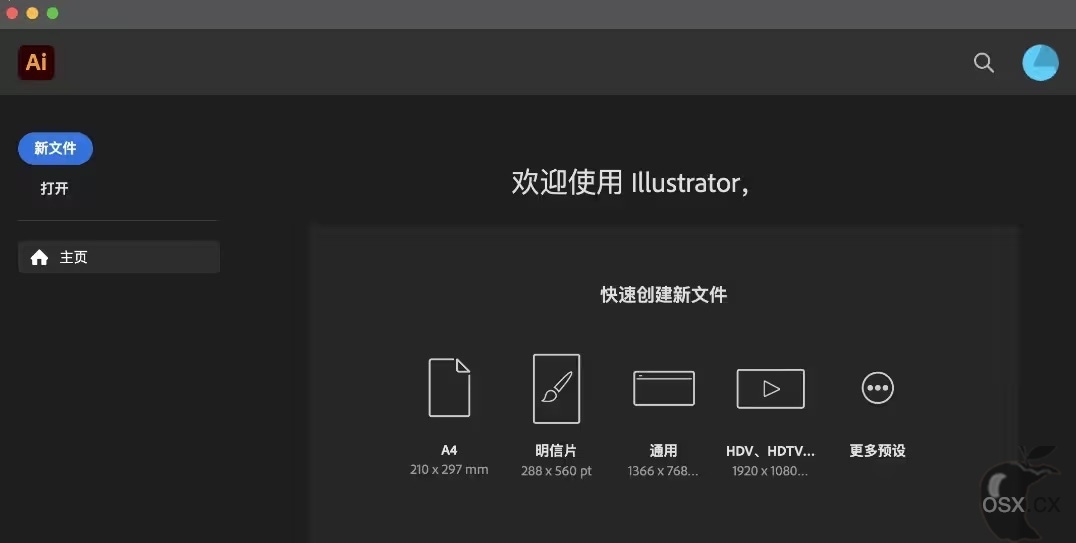Click the 210 x 297 mm size text
1076x543 pixels.
click(449, 470)
